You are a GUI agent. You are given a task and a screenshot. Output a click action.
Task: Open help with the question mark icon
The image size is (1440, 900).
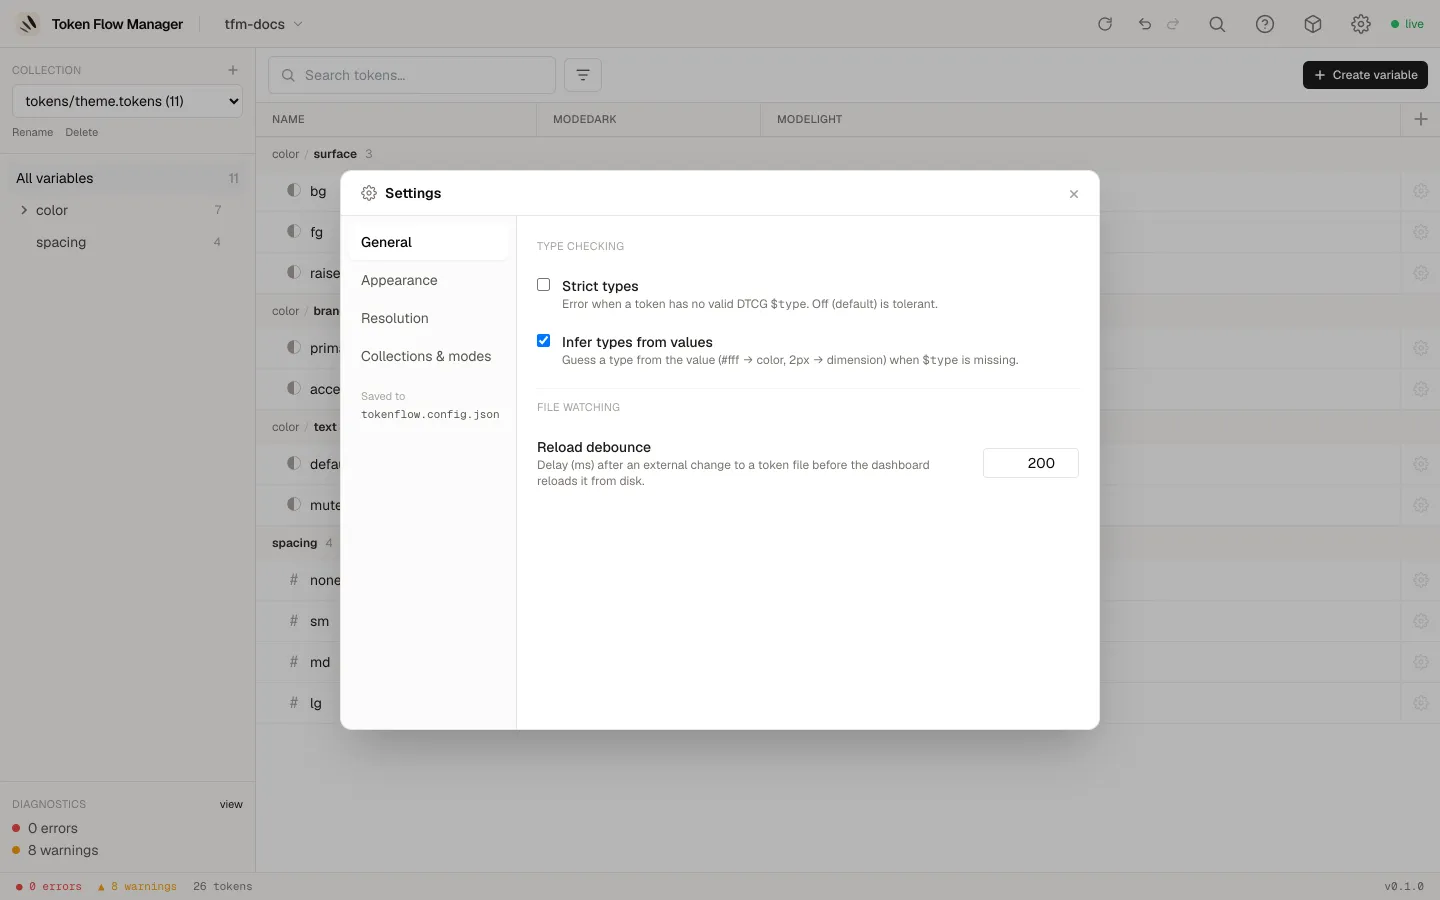pos(1265,24)
